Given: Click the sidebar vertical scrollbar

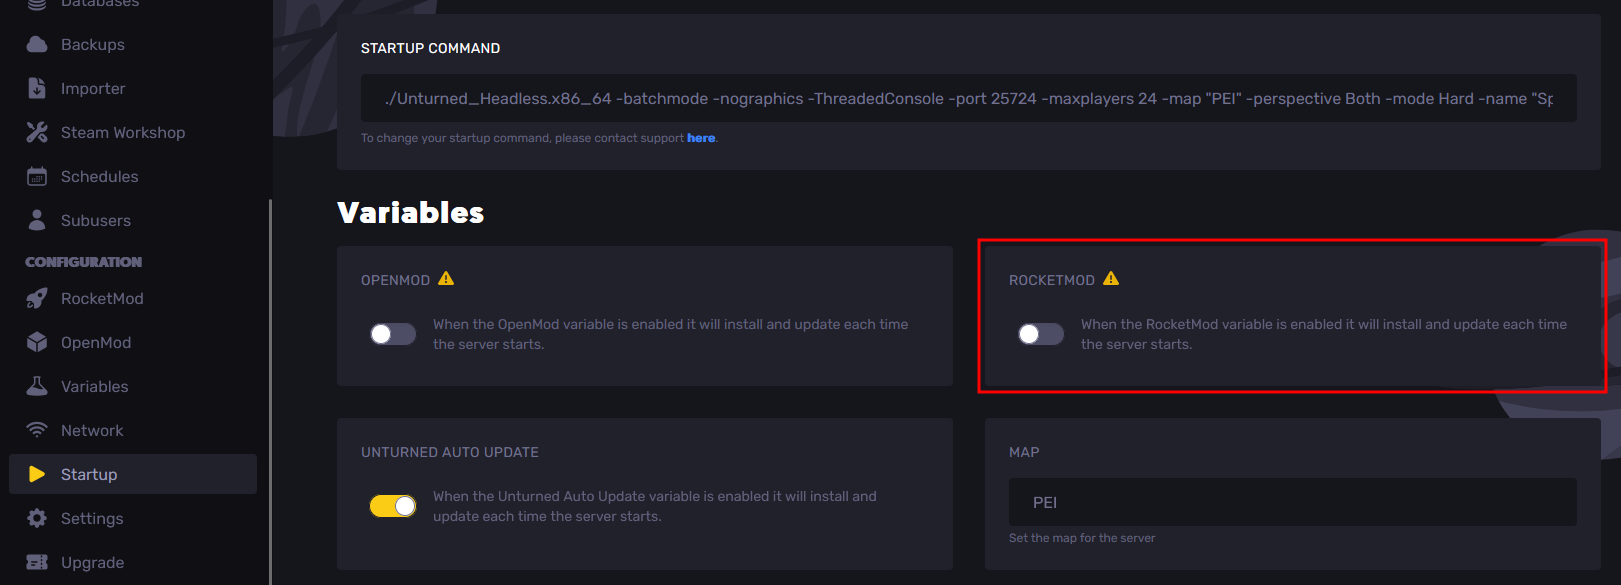Looking at the screenshot, I should pos(270,392).
